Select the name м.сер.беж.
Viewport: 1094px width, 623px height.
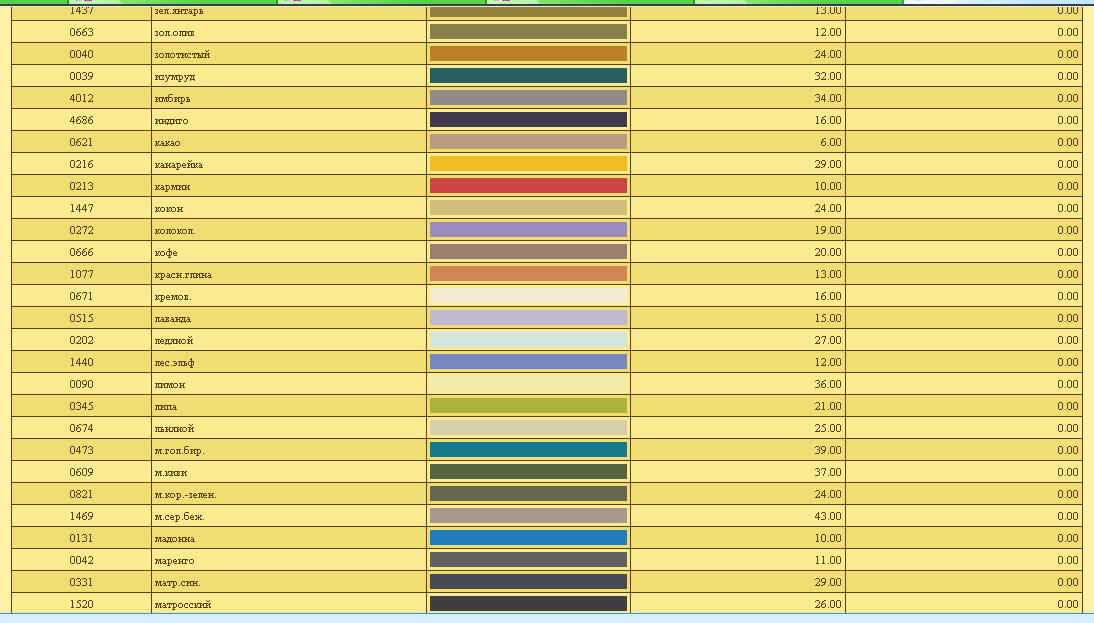coord(179,516)
